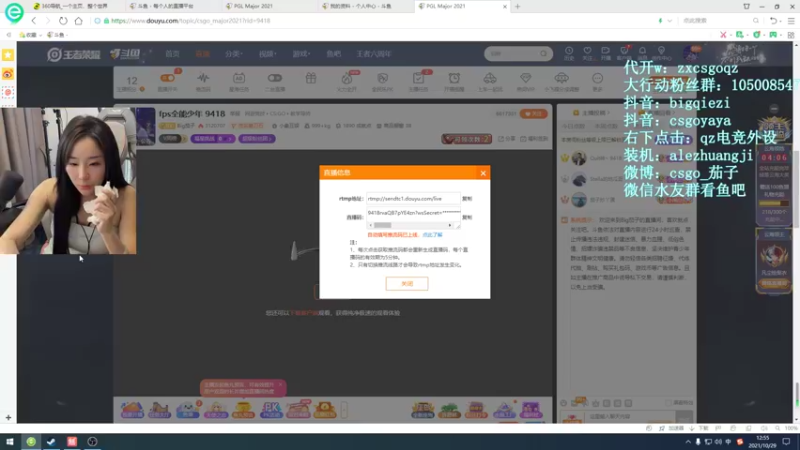Open the Windows Start menu
This screenshot has width=800, height=450.
[x=10, y=441]
